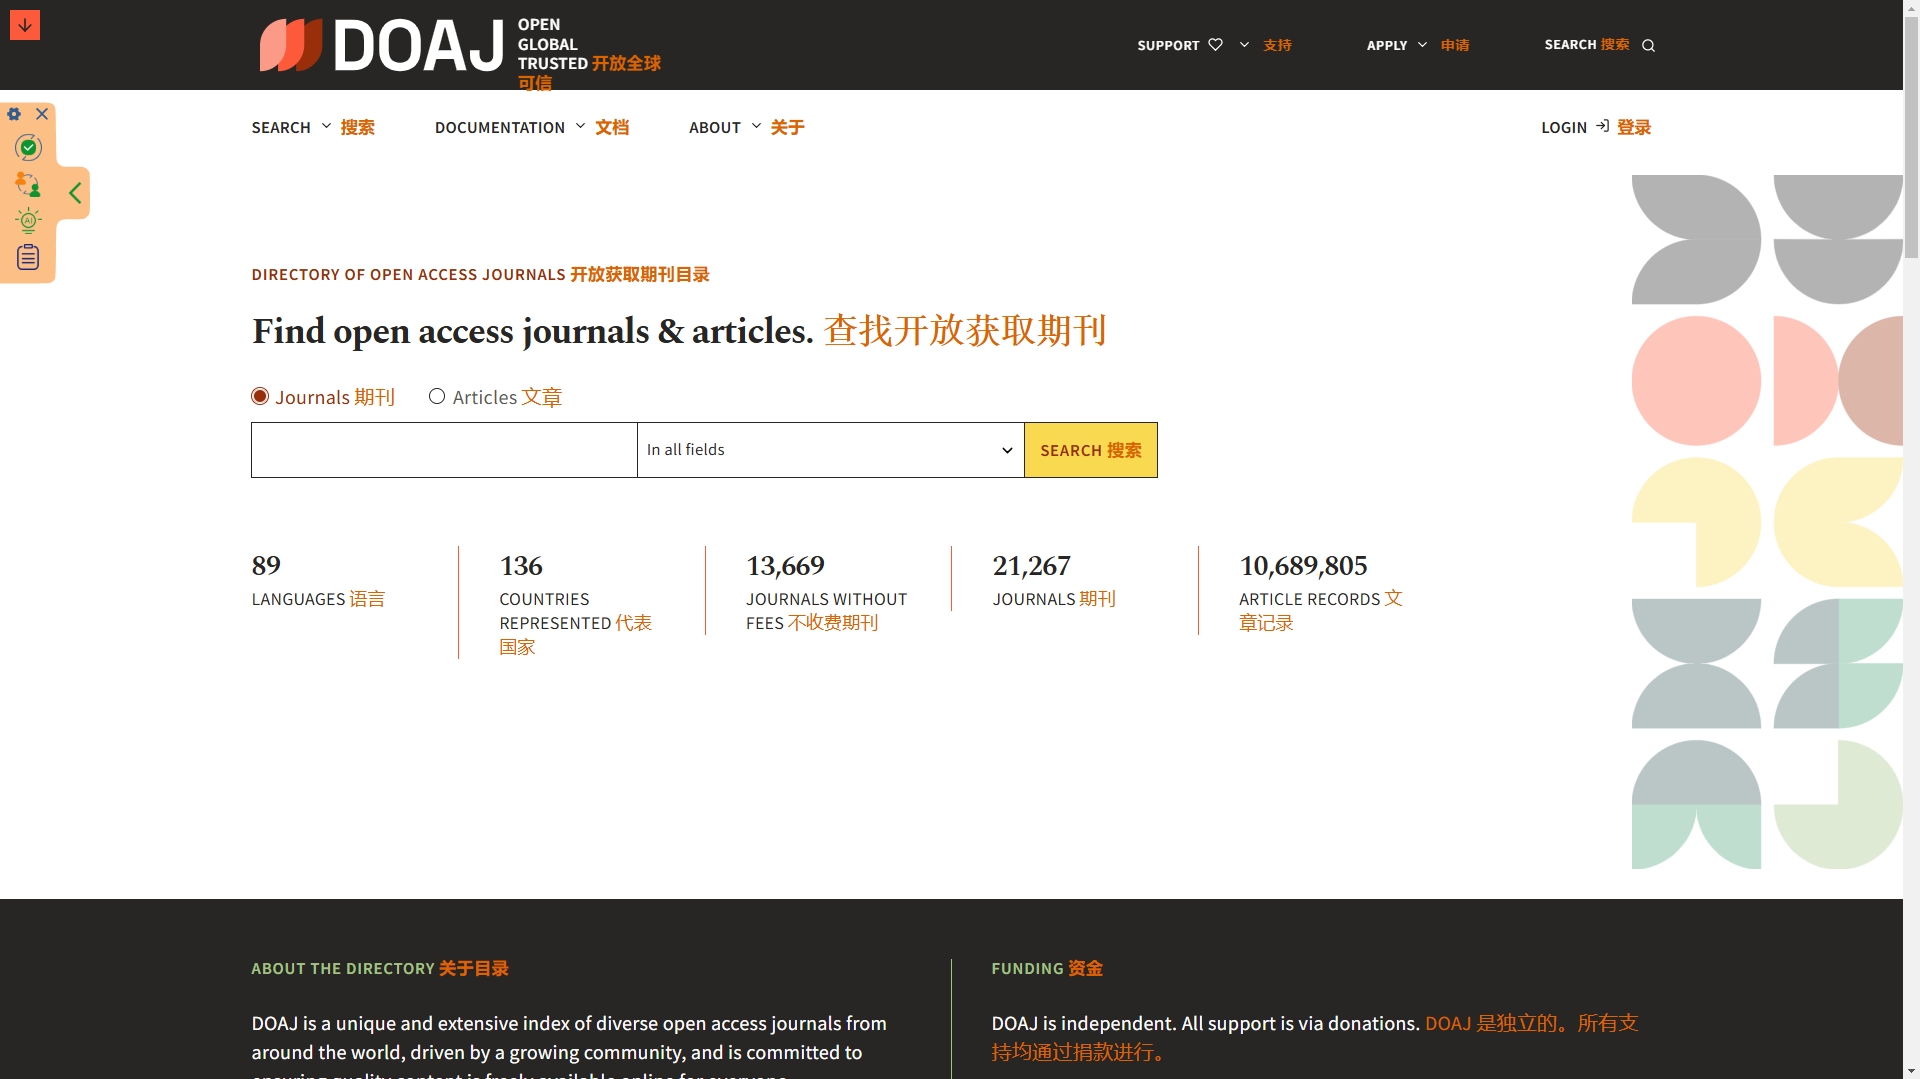
Task: Click the '89 Languages' statistic
Action: [318, 580]
